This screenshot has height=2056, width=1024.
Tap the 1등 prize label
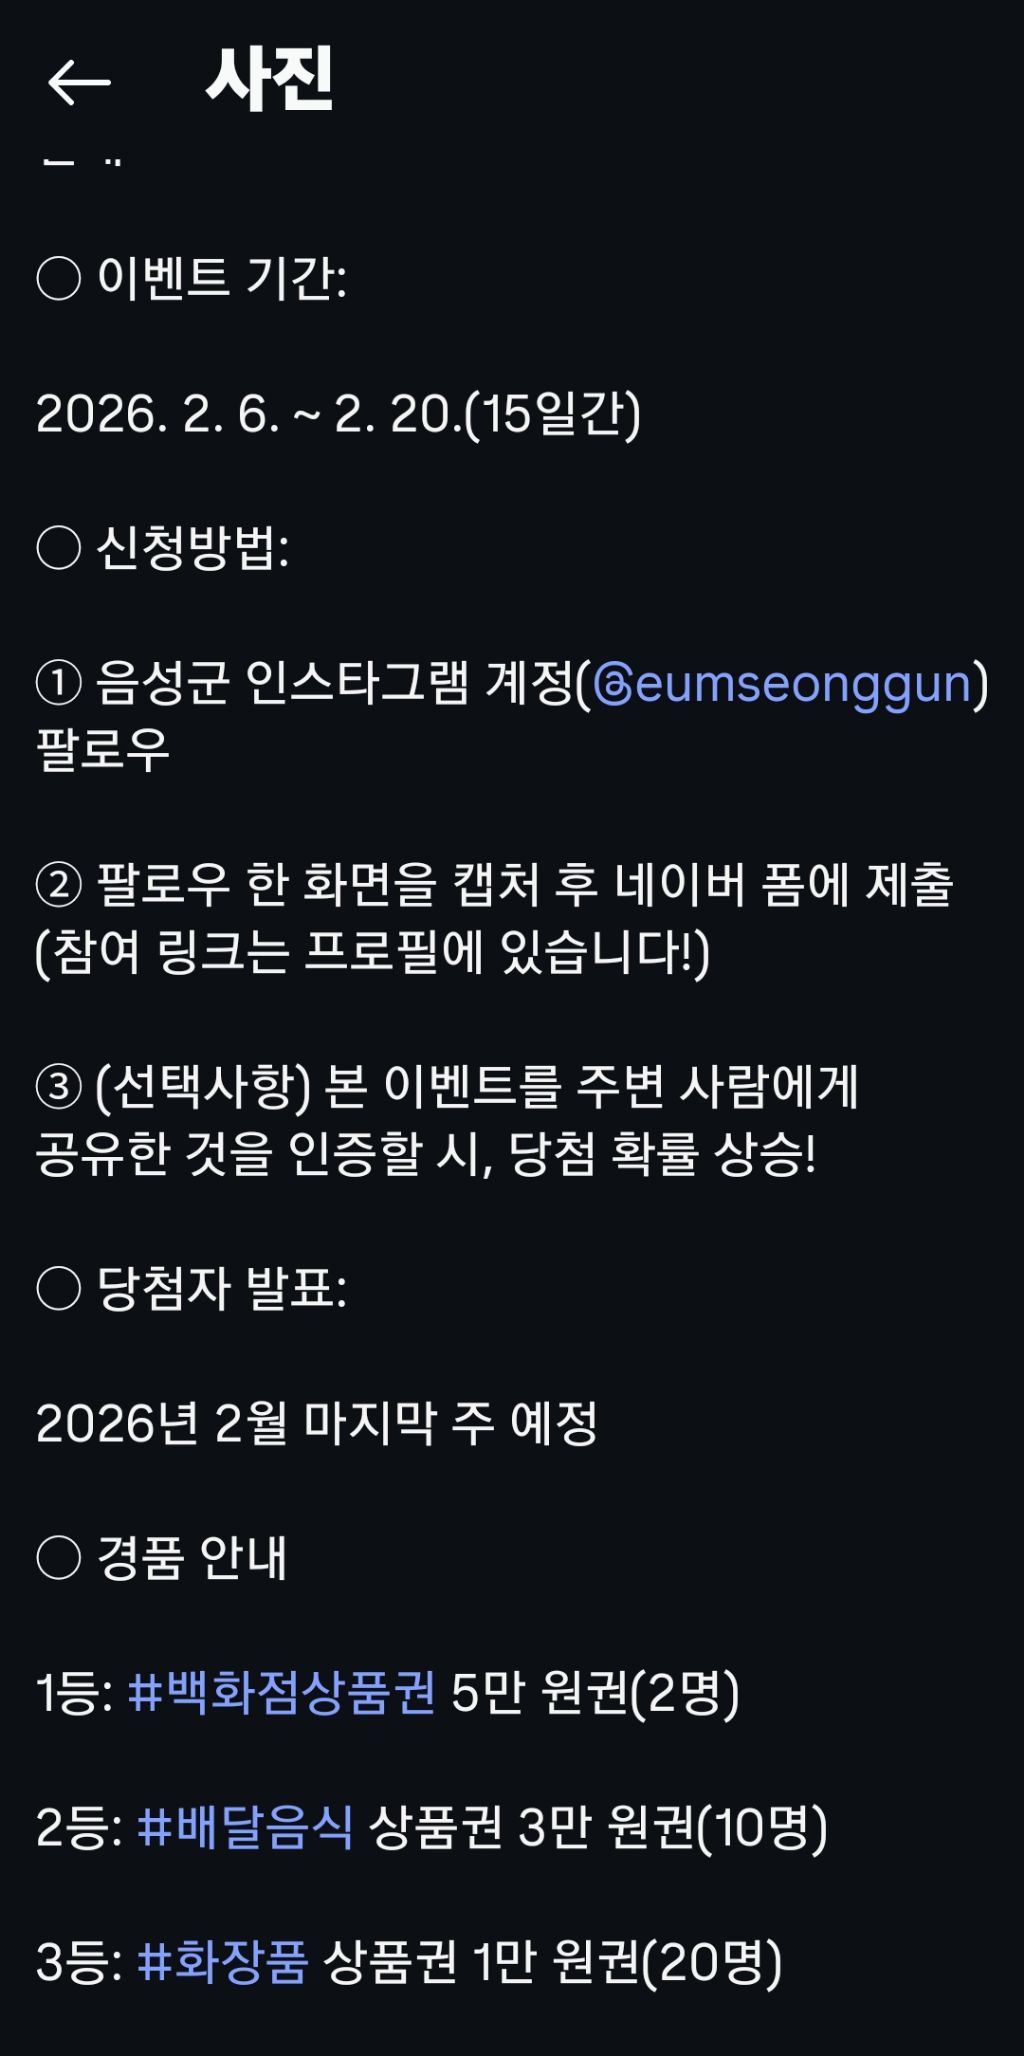pos(74,1693)
